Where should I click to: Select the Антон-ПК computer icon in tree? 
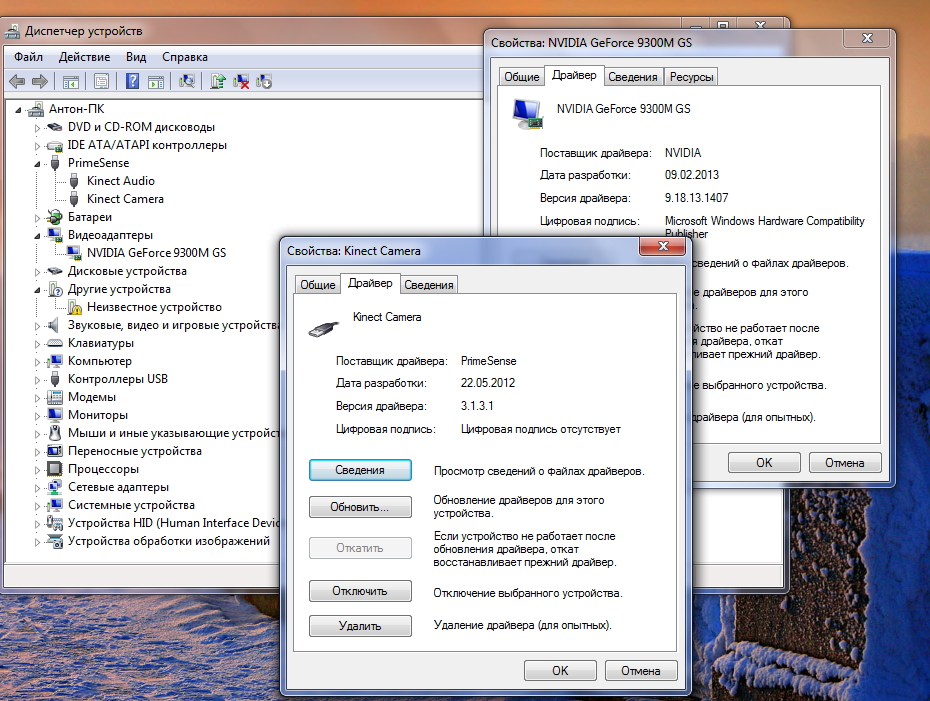coord(36,109)
